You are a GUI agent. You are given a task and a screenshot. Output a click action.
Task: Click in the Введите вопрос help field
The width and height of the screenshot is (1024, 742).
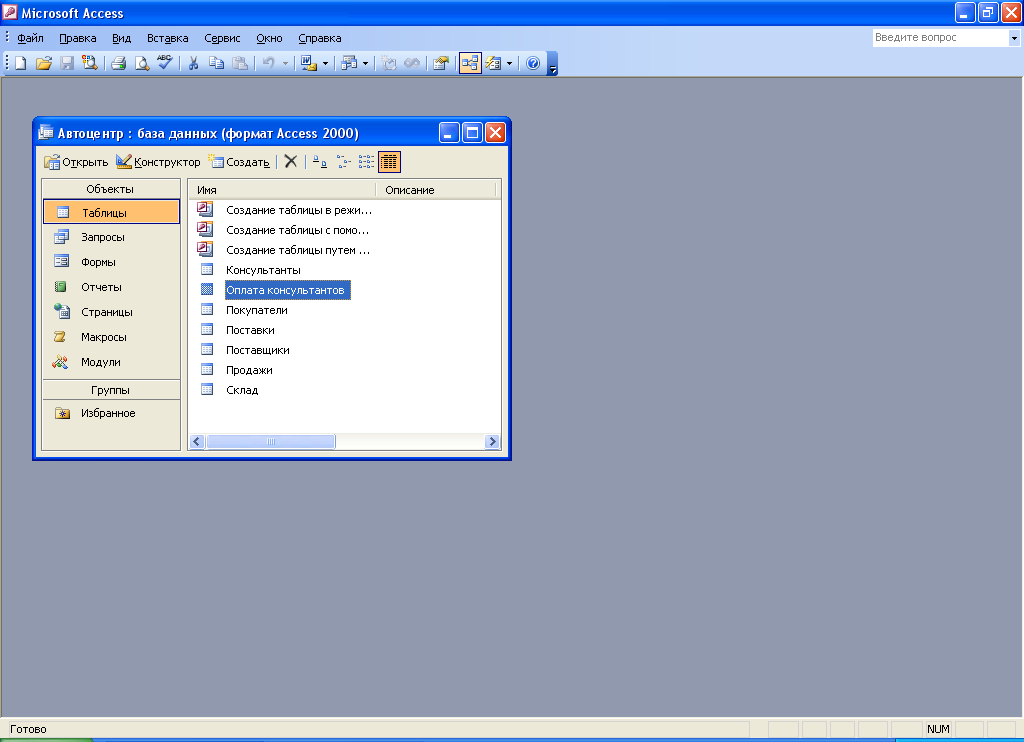(940, 38)
